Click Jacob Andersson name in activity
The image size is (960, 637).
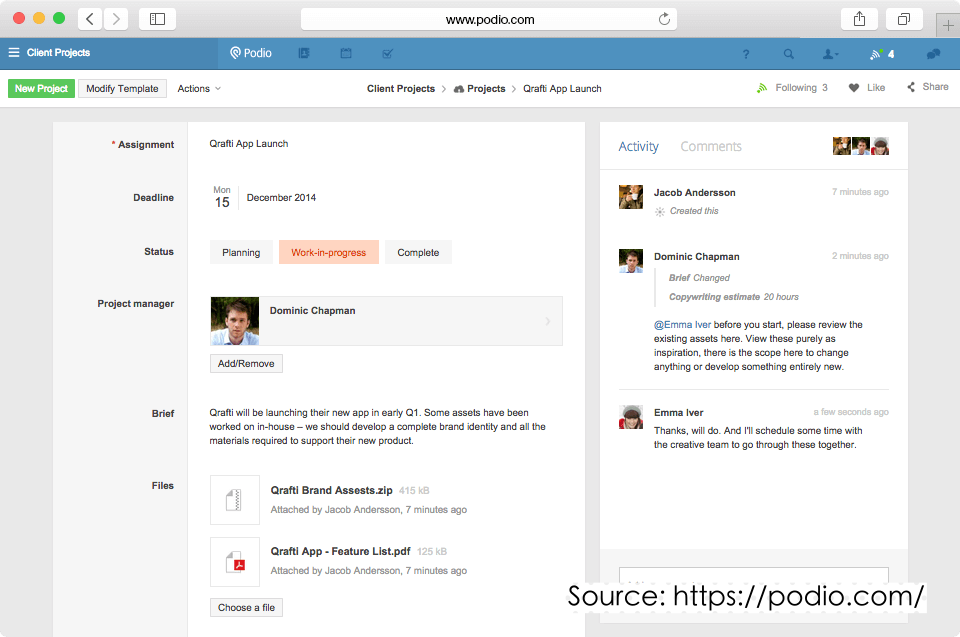pyautogui.click(x=694, y=192)
